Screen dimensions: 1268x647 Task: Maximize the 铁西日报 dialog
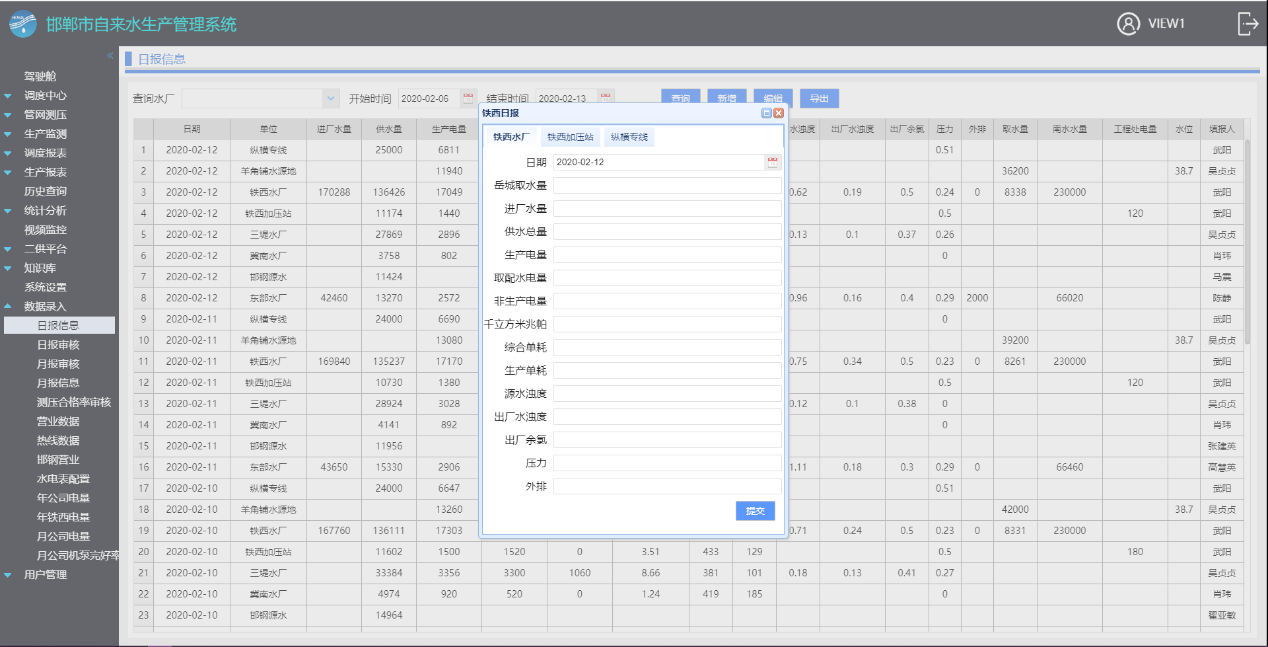point(766,113)
